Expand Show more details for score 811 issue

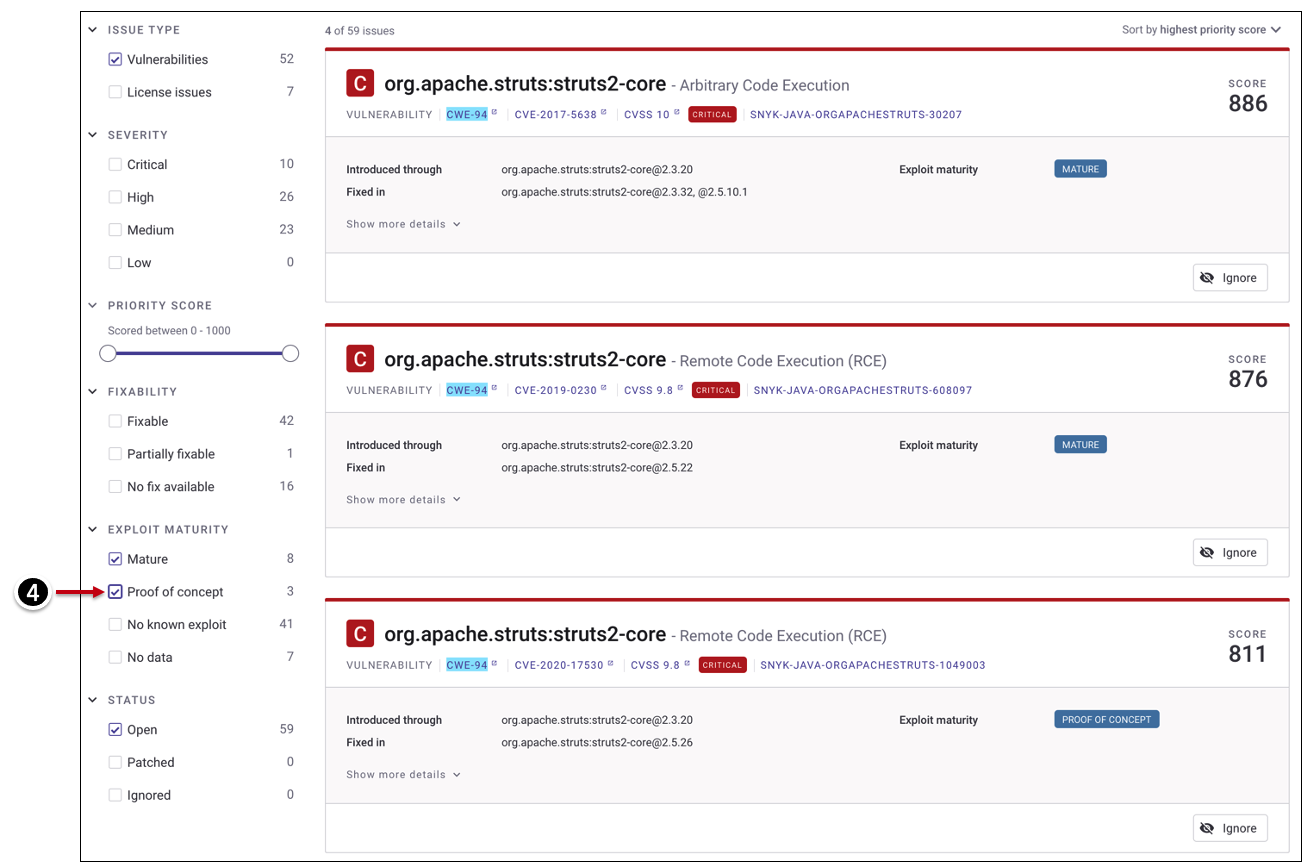coord(403,775)
